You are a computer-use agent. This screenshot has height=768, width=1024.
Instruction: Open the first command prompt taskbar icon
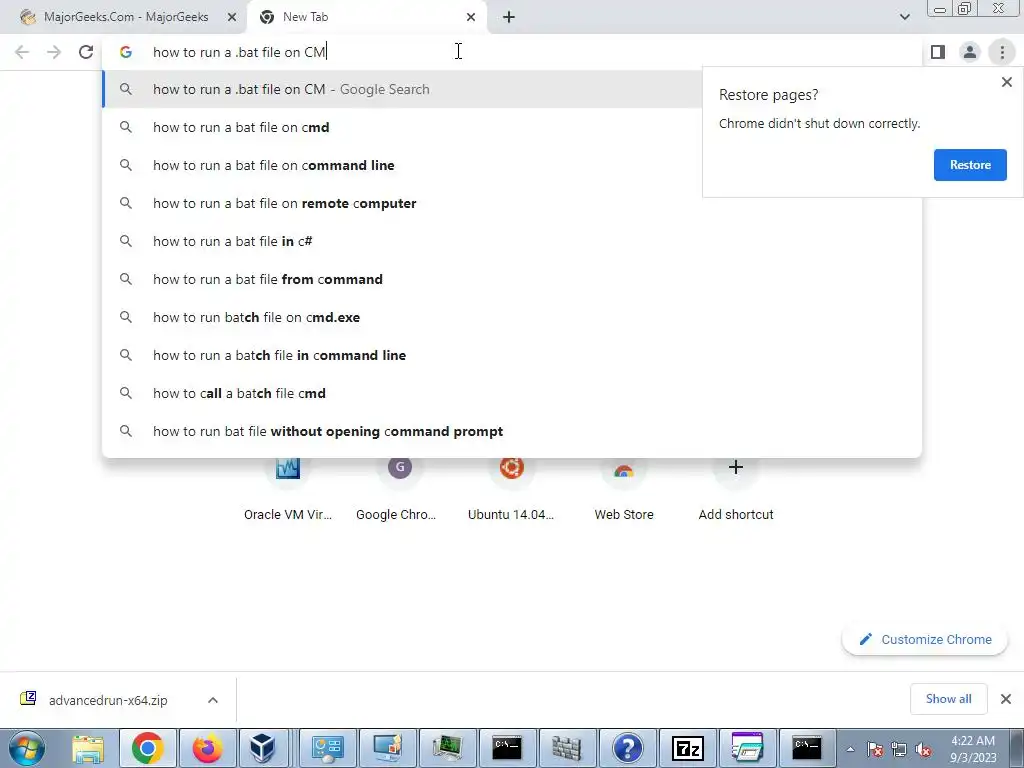coord(507,748)
